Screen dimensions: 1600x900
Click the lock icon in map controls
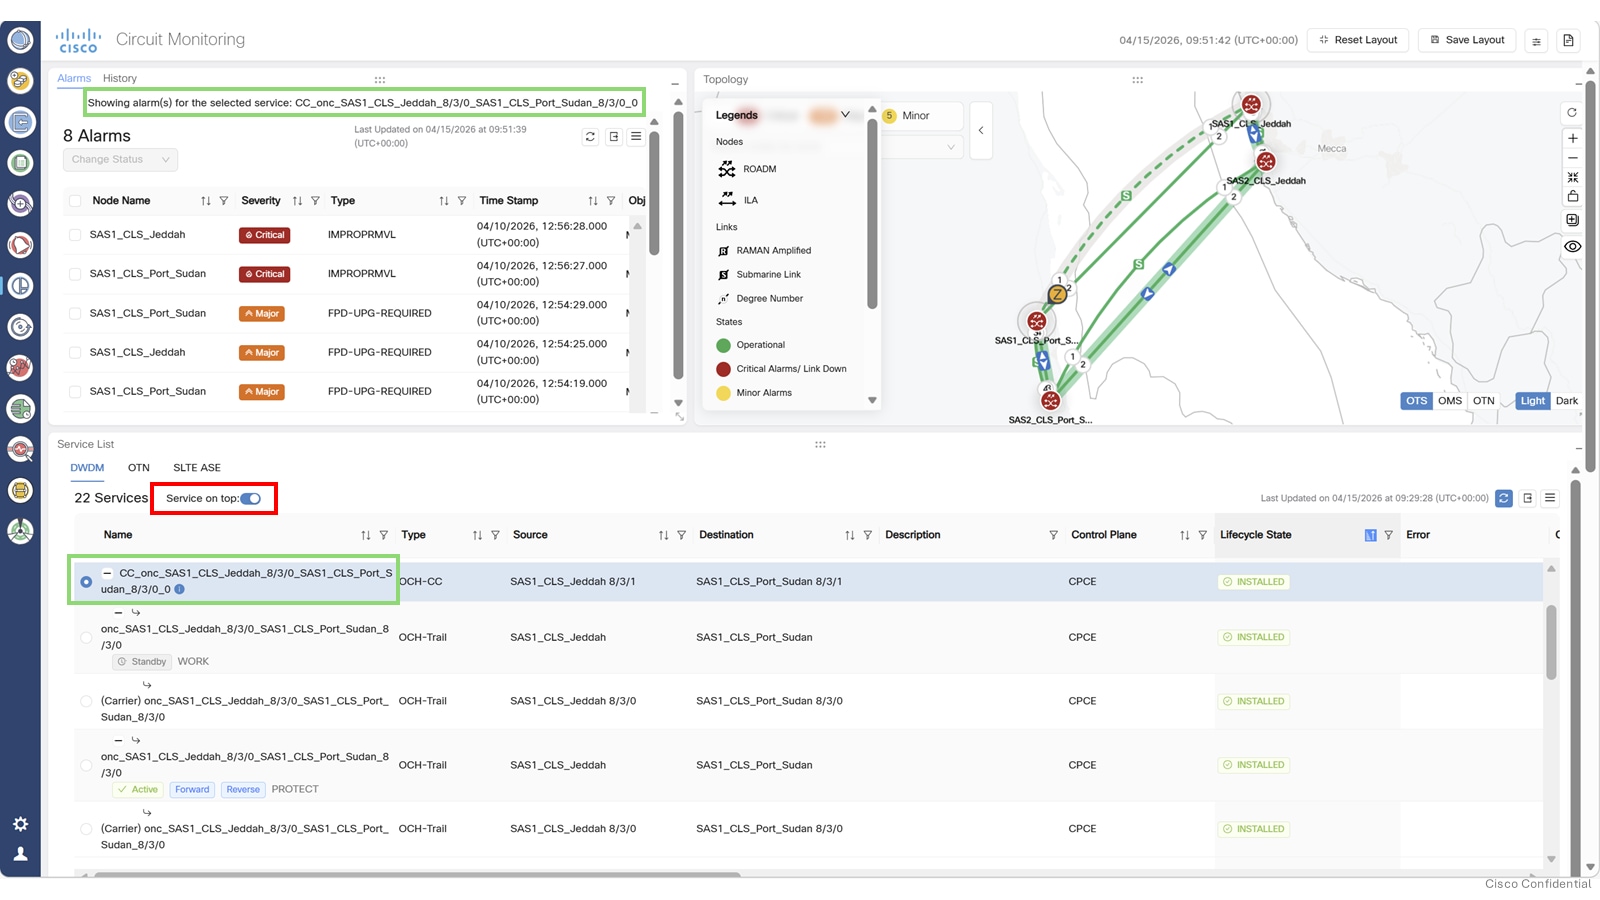click(x=1573, y=196)
